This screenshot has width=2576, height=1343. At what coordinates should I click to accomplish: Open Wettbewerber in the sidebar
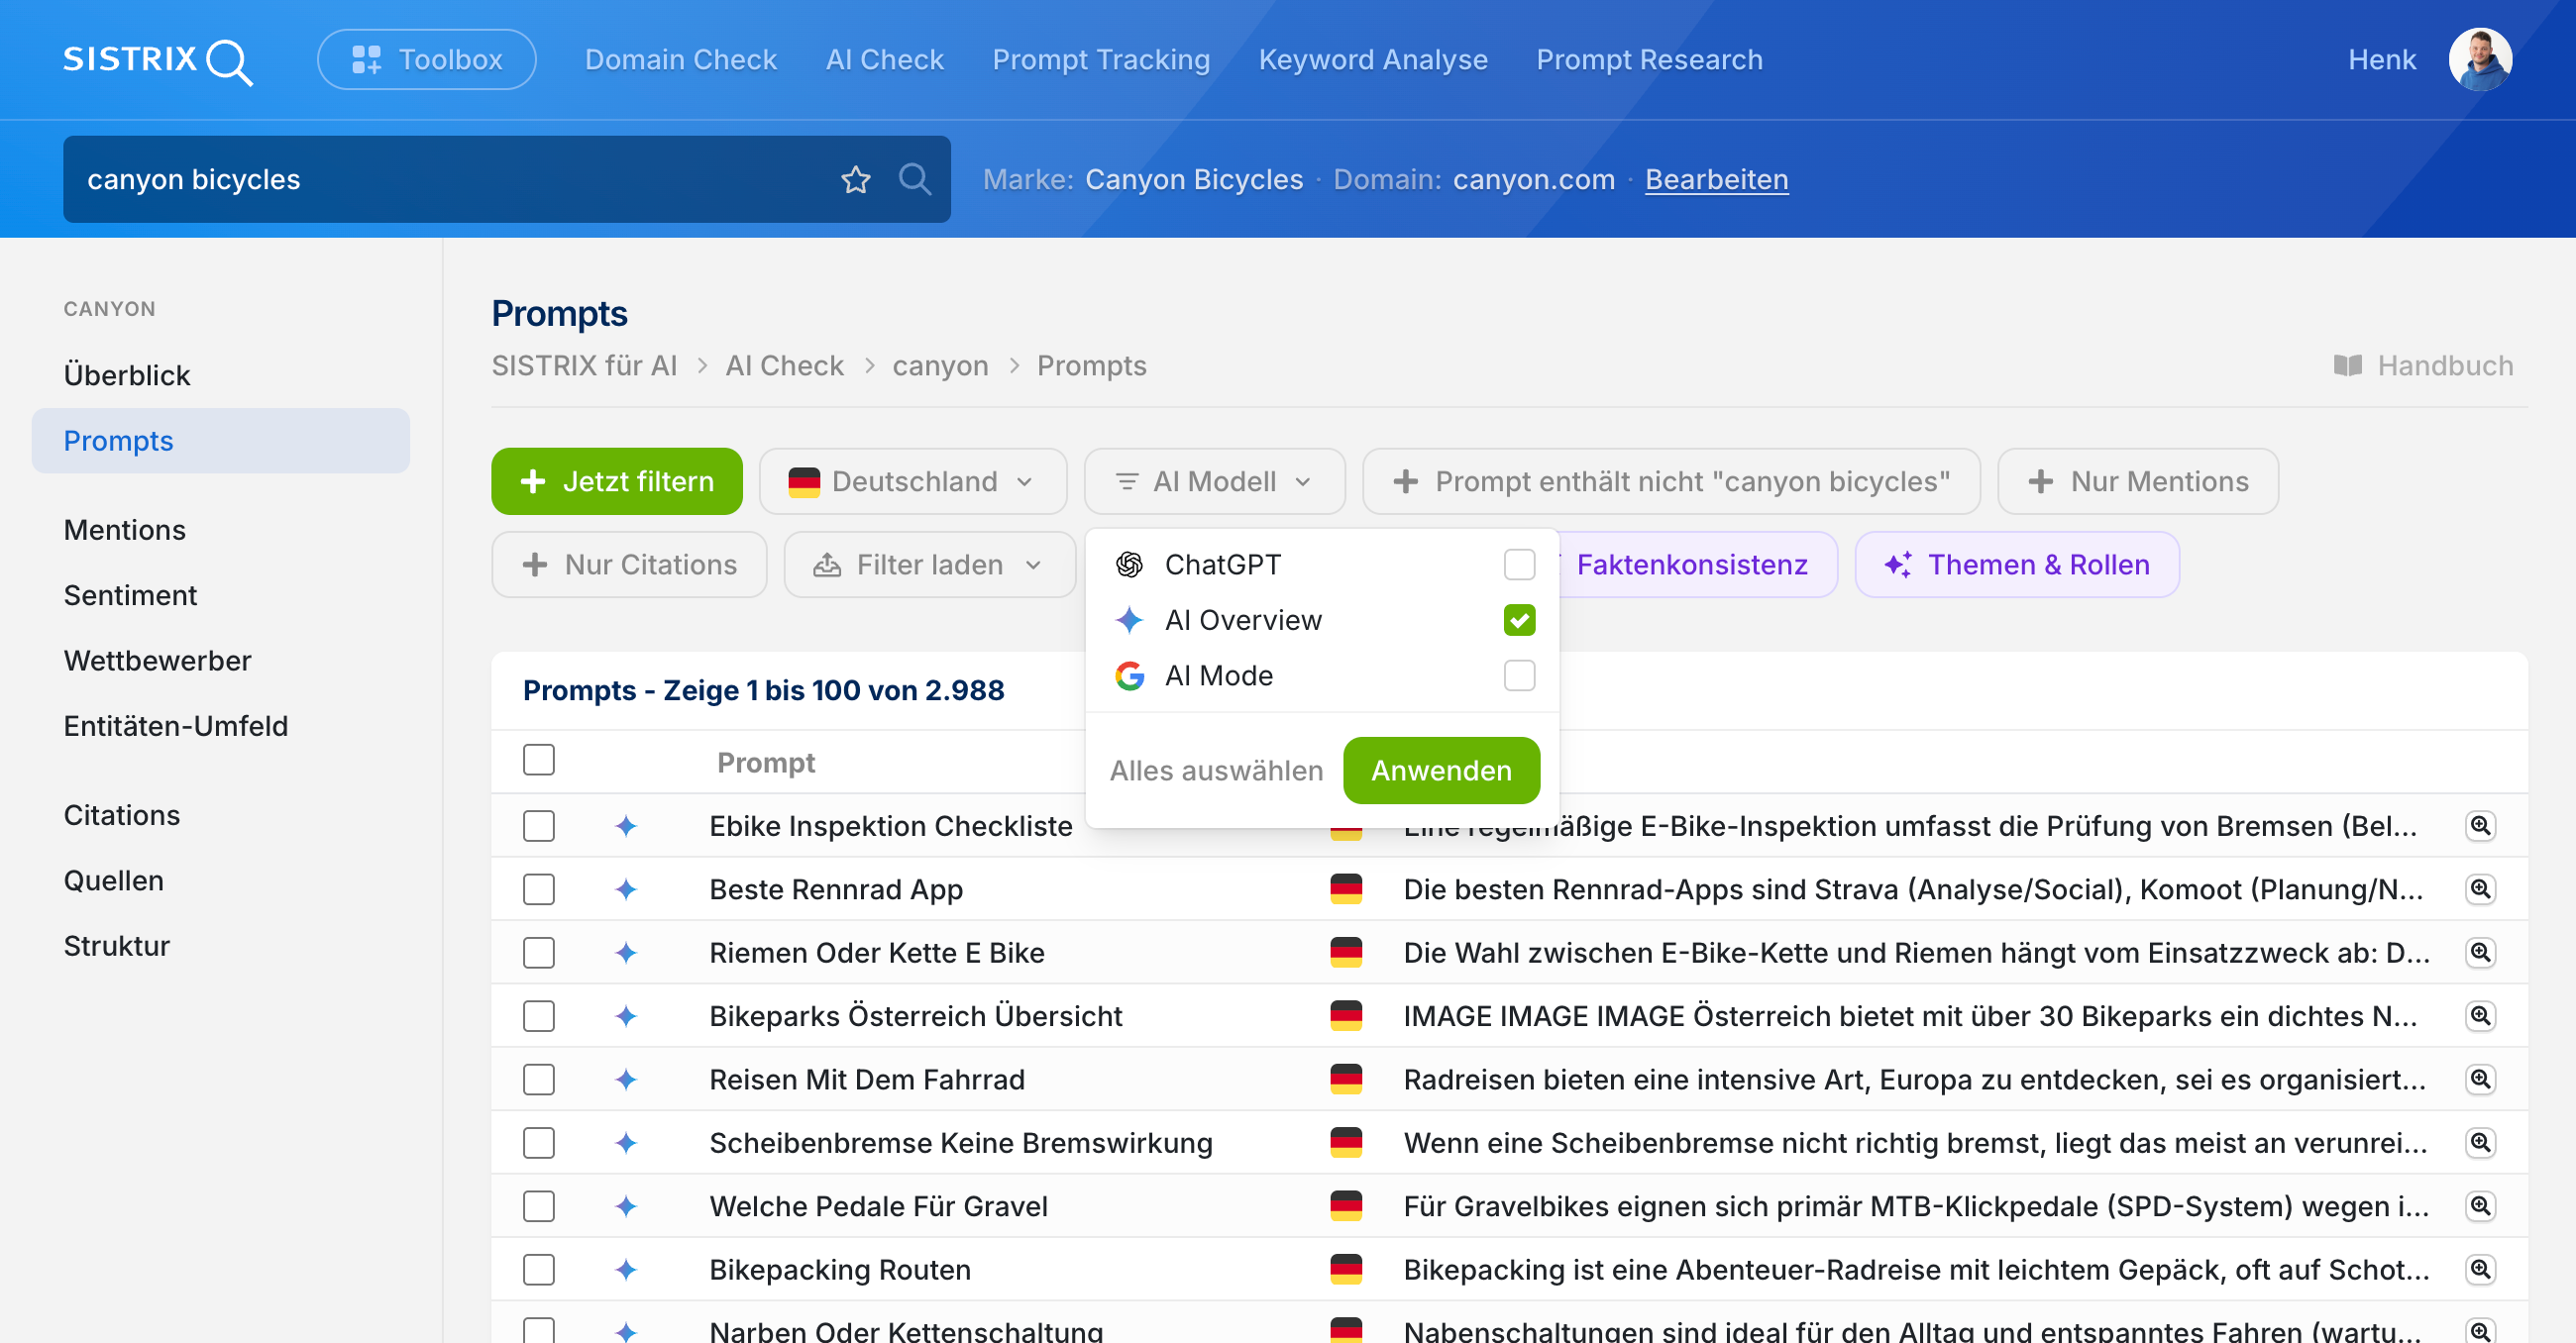coord(157,661)
